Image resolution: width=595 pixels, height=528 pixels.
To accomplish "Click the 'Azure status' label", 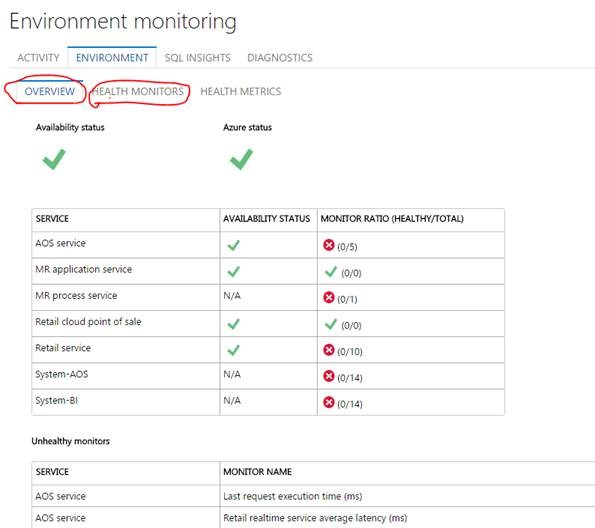I will pyautogui.click(x=247, y=128).
